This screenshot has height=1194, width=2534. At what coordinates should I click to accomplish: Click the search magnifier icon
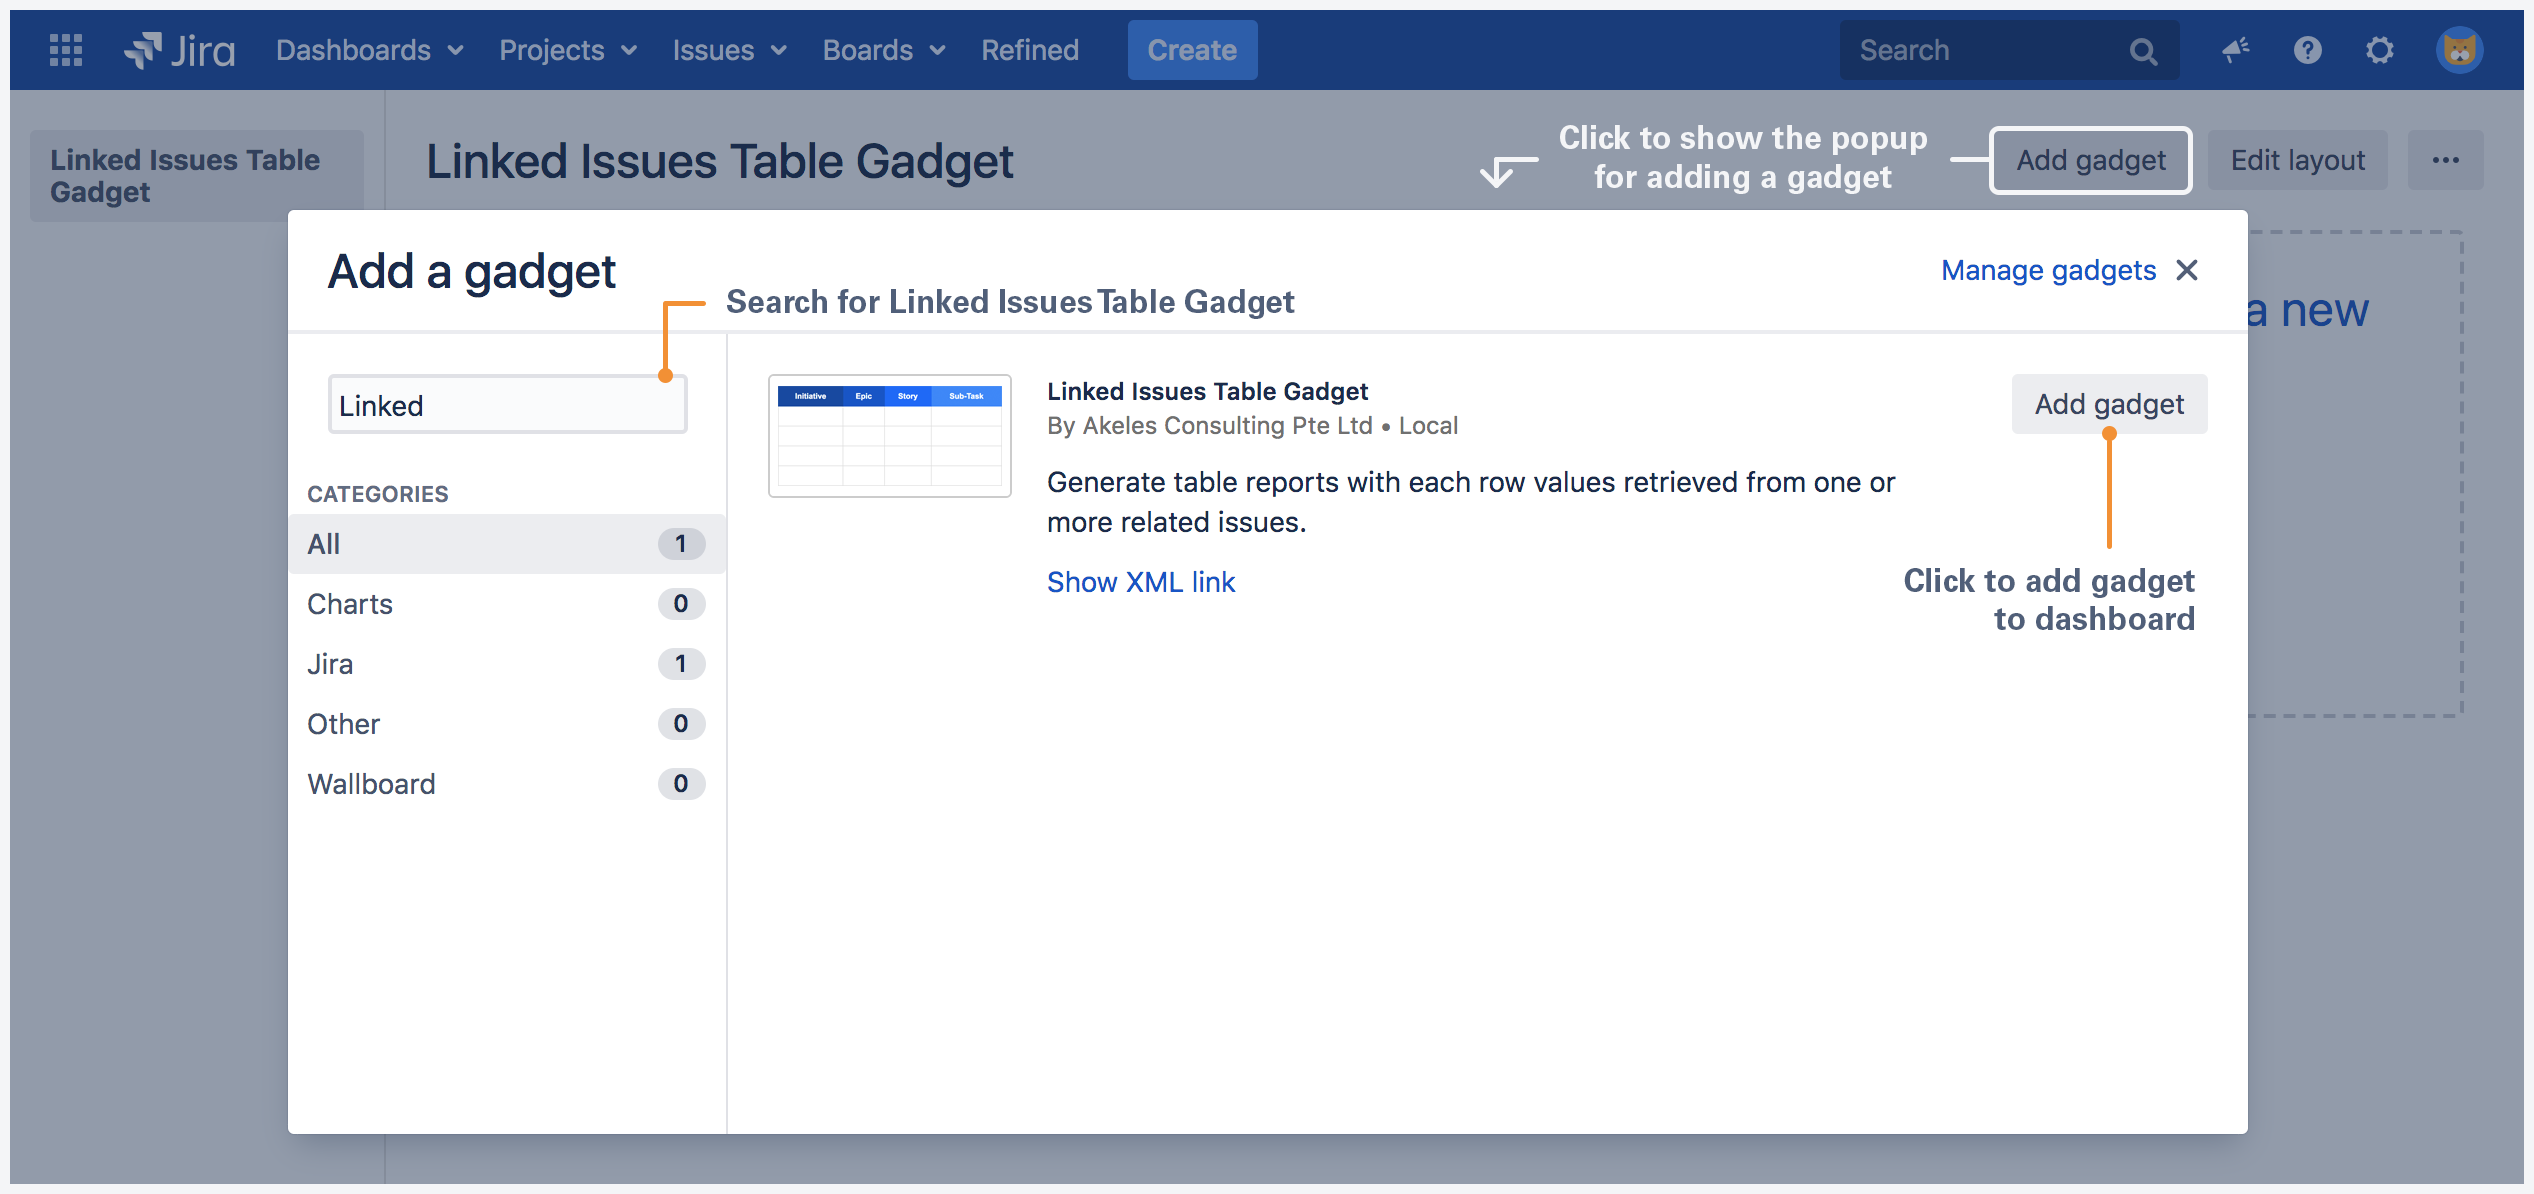pos(2142,51)
